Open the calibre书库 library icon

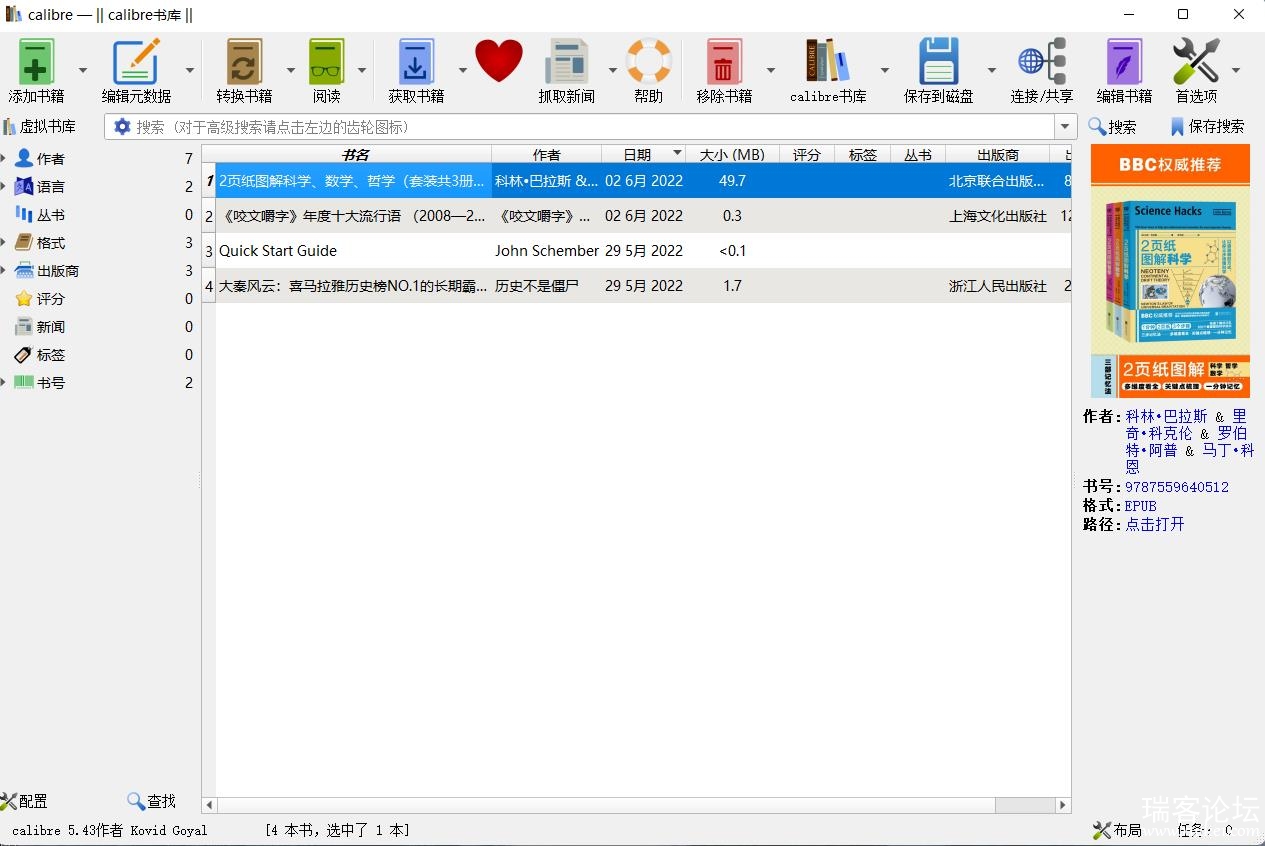(x=828, y=62)
